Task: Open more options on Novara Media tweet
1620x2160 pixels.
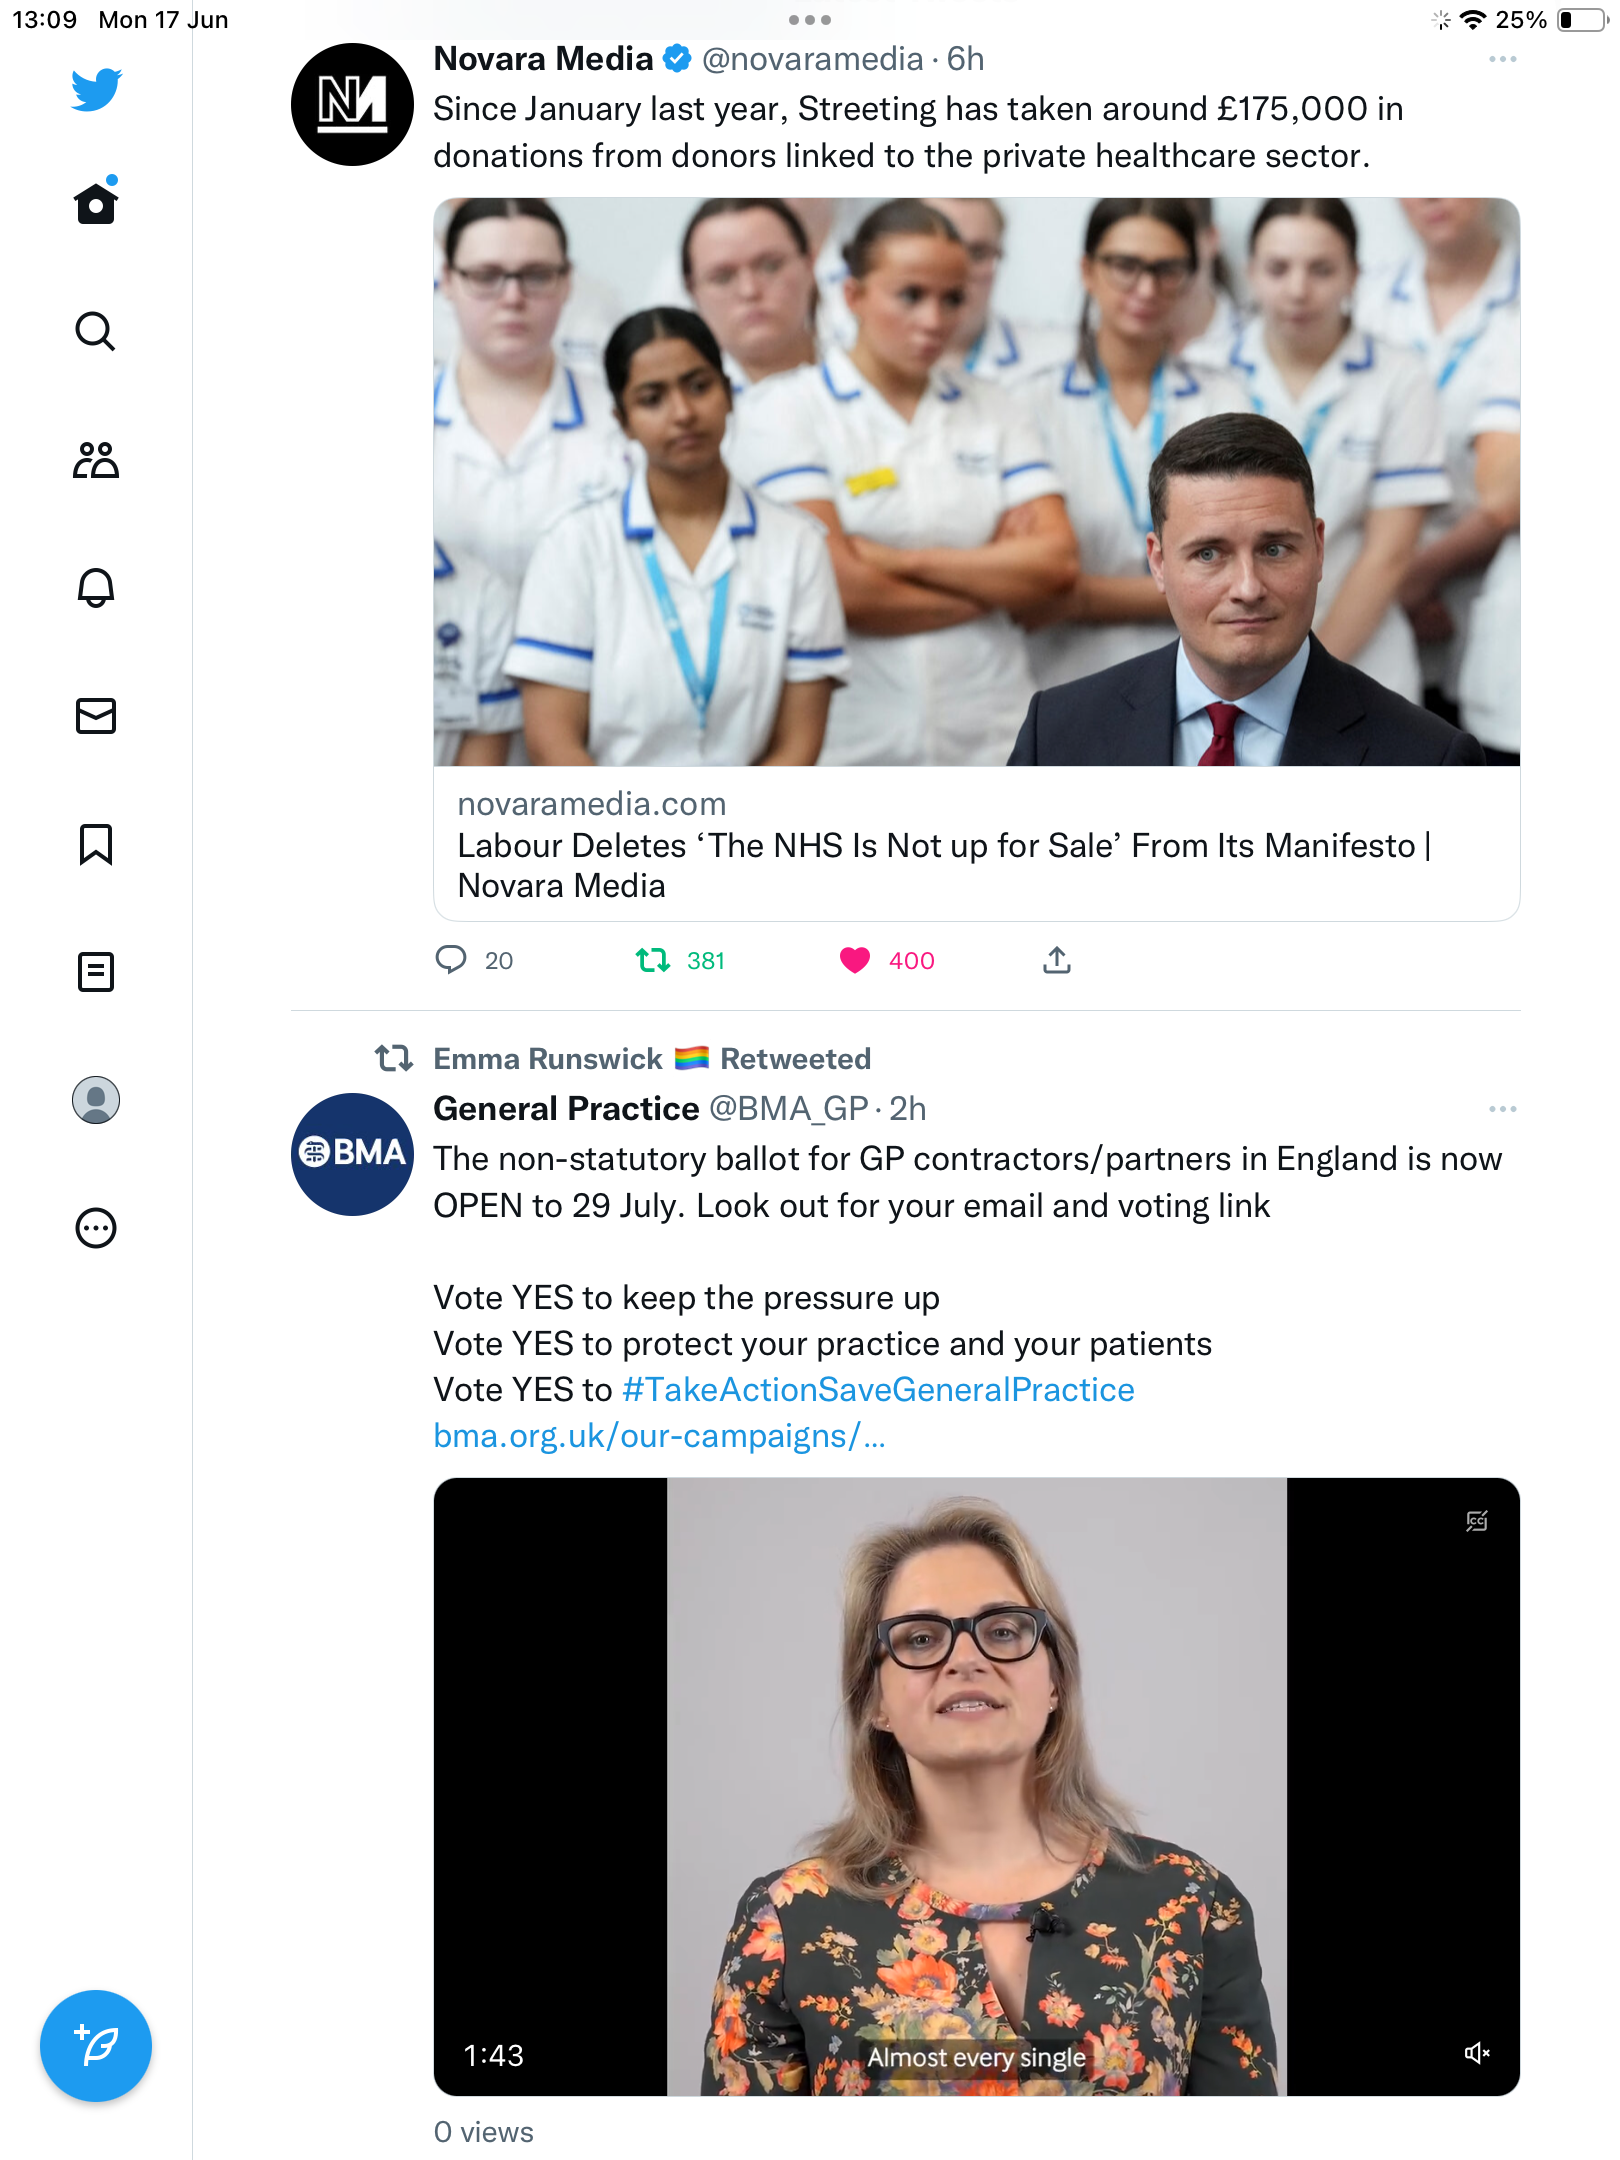Action: (x=1502, y=60)
